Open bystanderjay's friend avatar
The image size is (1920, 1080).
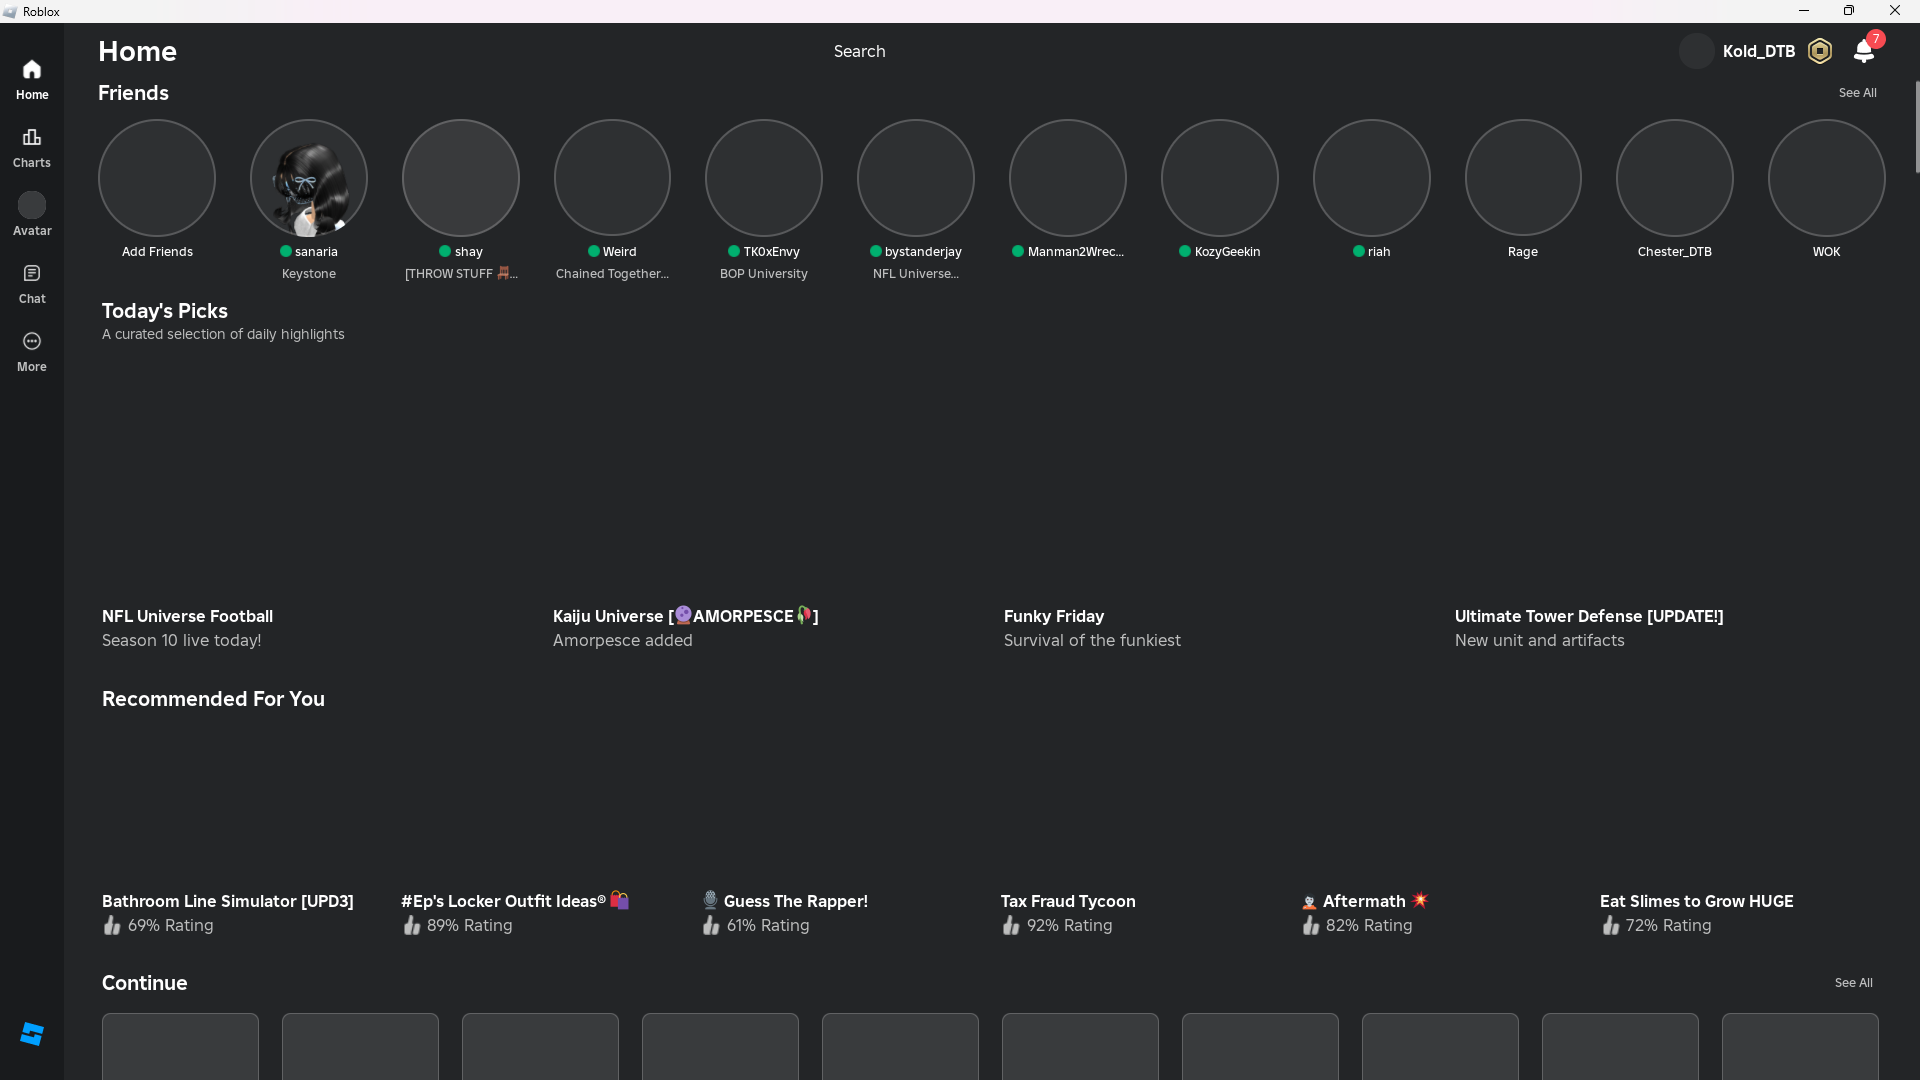(x=916, y=178)
